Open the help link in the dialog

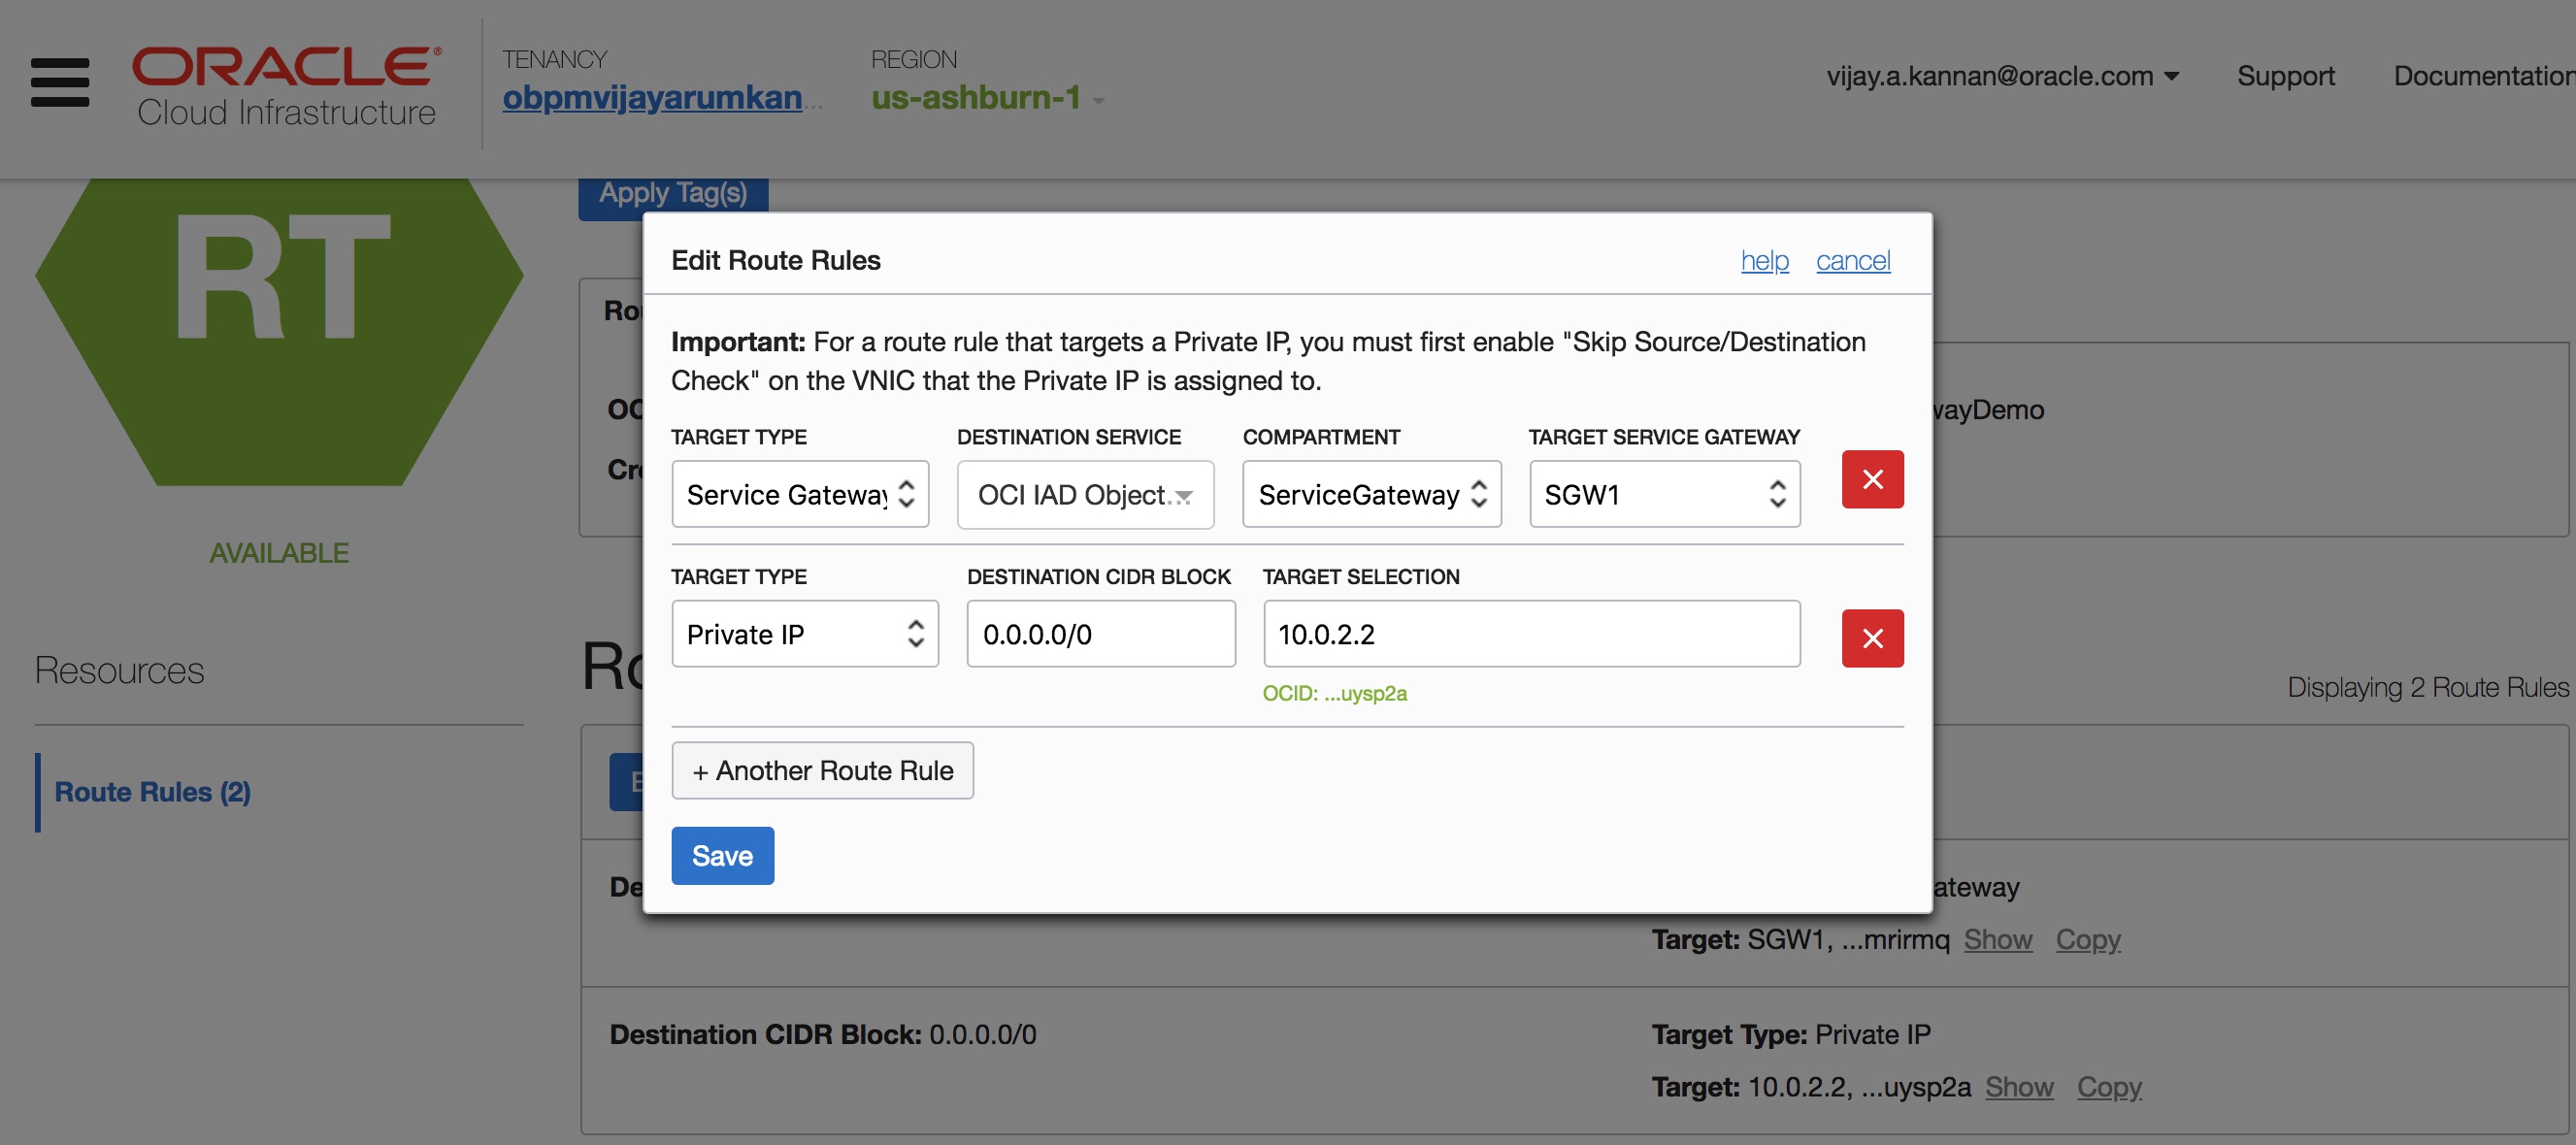(x=1764, y=261)
